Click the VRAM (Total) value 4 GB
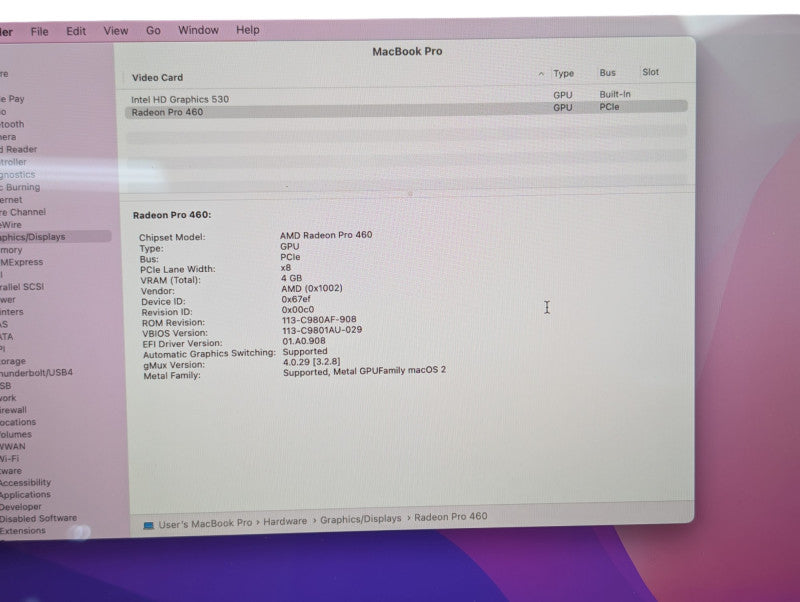800x602 pixels. click(291, 278)
